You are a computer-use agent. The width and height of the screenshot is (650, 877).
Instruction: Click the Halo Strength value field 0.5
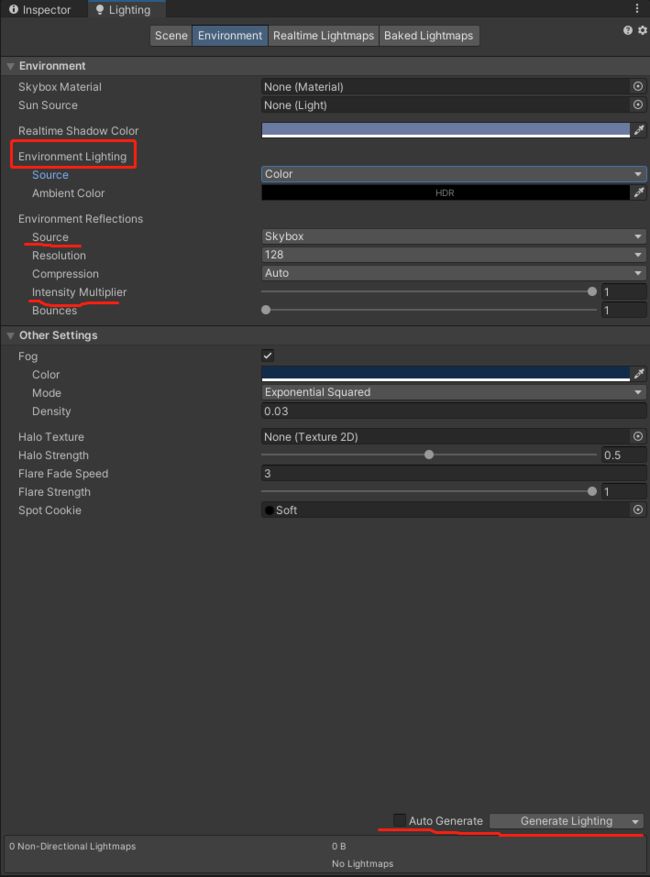624,455
